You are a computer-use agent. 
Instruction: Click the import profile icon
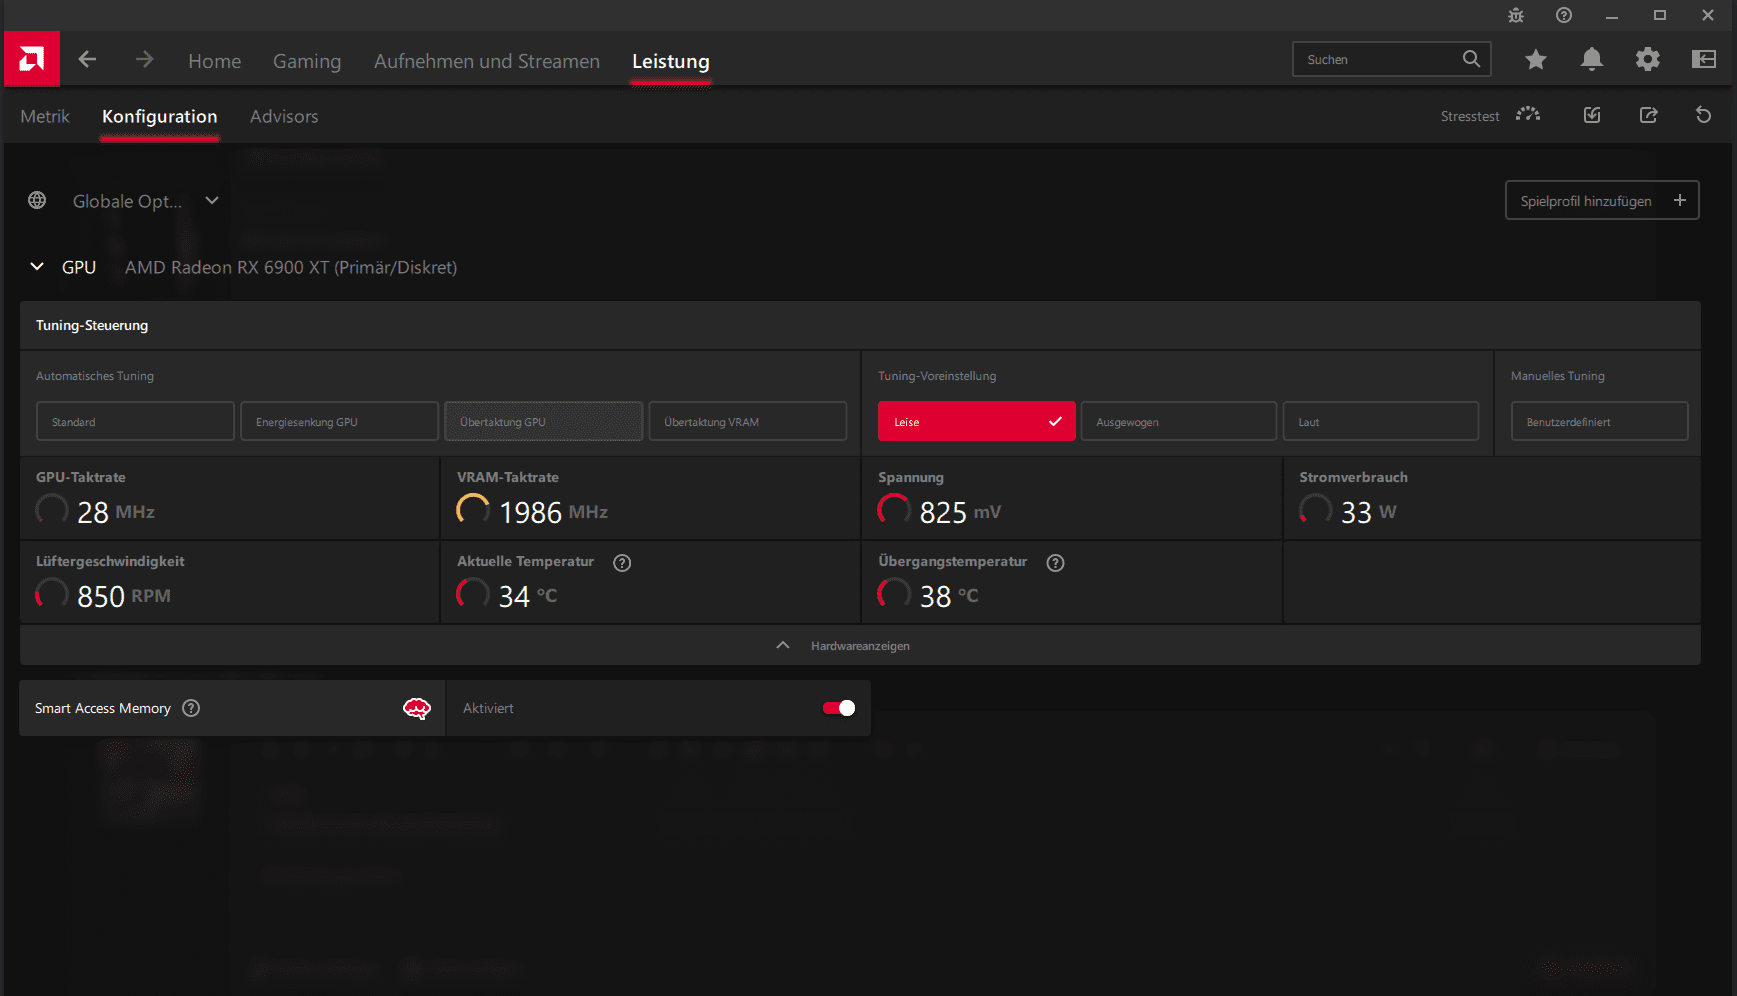[1592, 115]
